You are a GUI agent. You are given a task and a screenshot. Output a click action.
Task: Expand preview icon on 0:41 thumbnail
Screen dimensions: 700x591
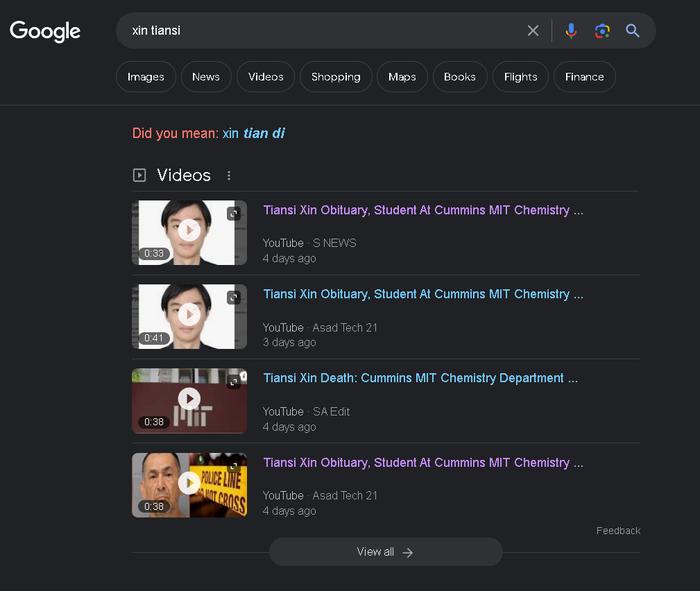pyautogui.click(x=234, y=298)
